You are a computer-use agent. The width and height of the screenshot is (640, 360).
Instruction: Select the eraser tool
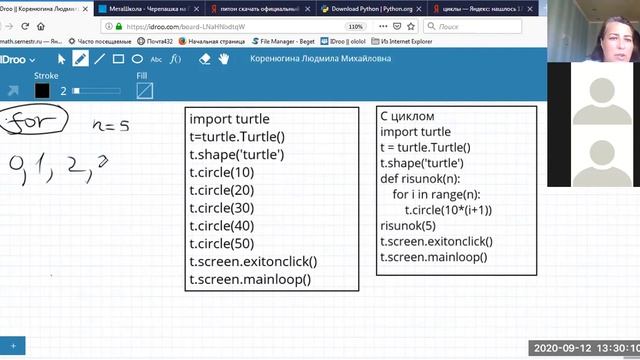coord(204,59)
